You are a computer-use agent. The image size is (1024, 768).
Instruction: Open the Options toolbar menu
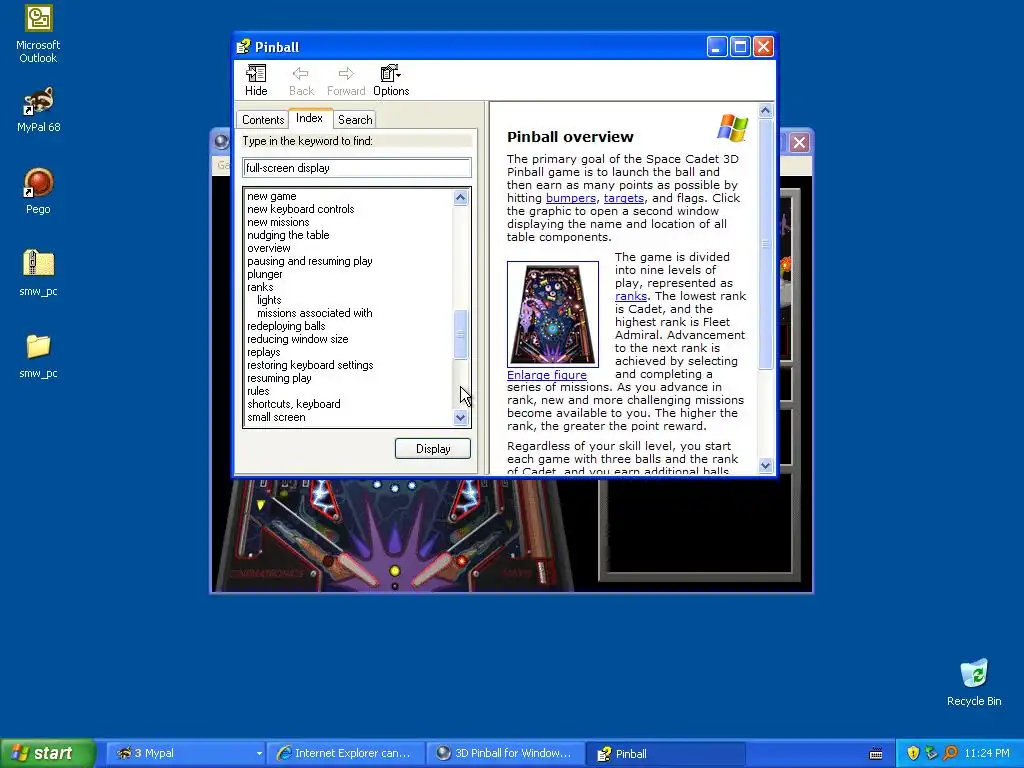(391, 81)
